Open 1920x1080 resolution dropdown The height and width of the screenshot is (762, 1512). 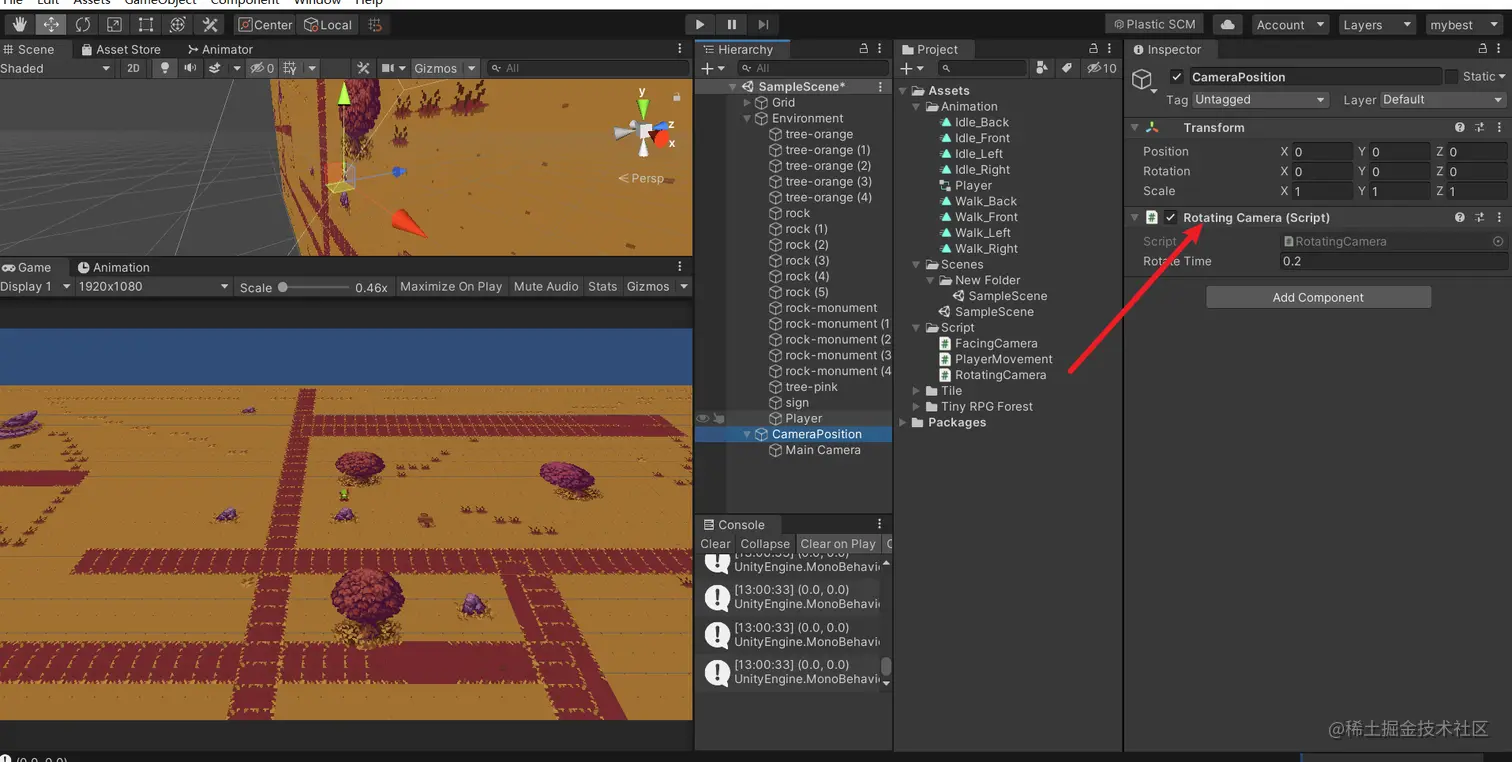[x=154, y=286]
